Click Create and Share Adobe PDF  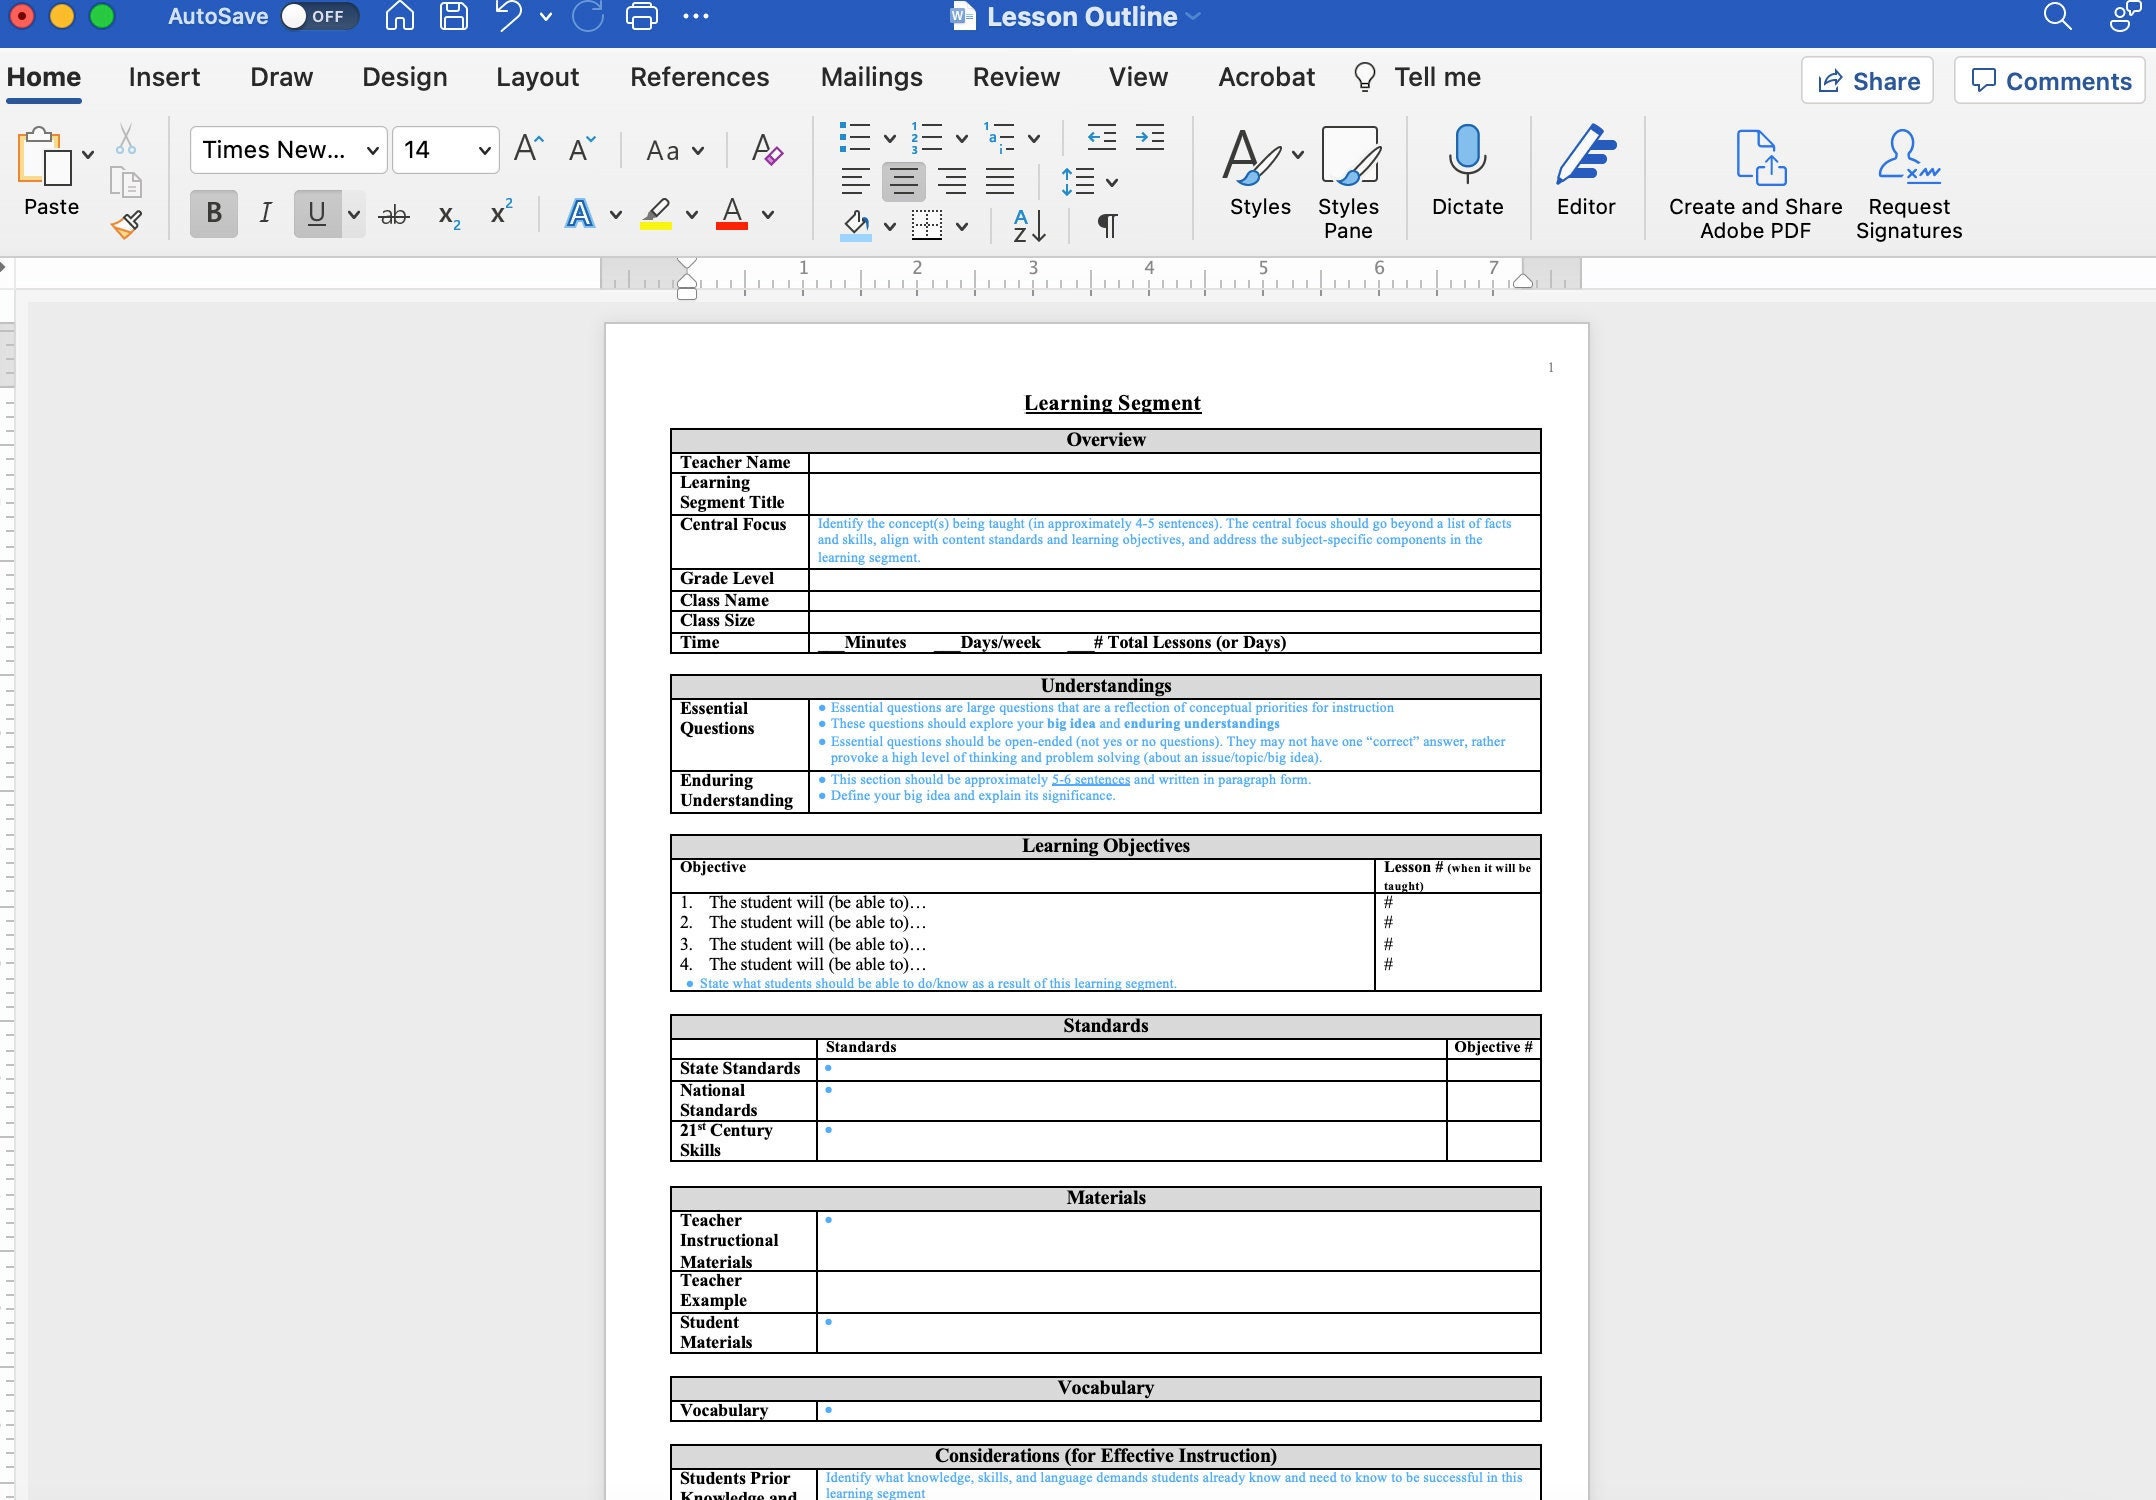pyautogui.click(x=1753, y=180)
